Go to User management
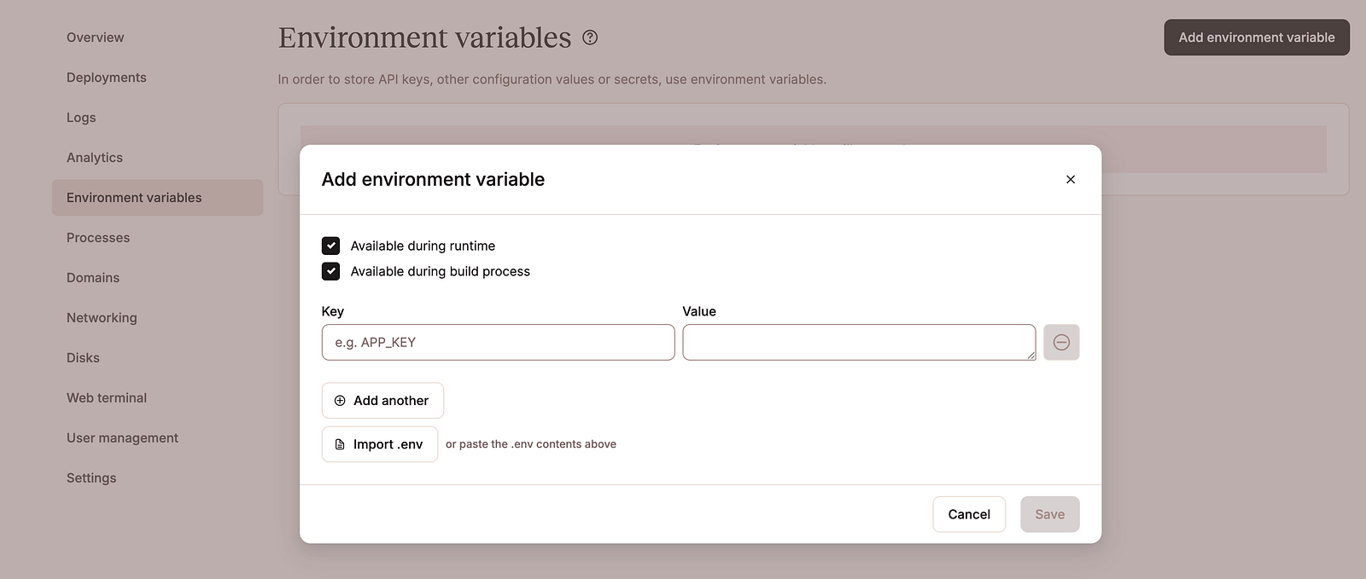The image size is (1366, 579). [122, 438]
